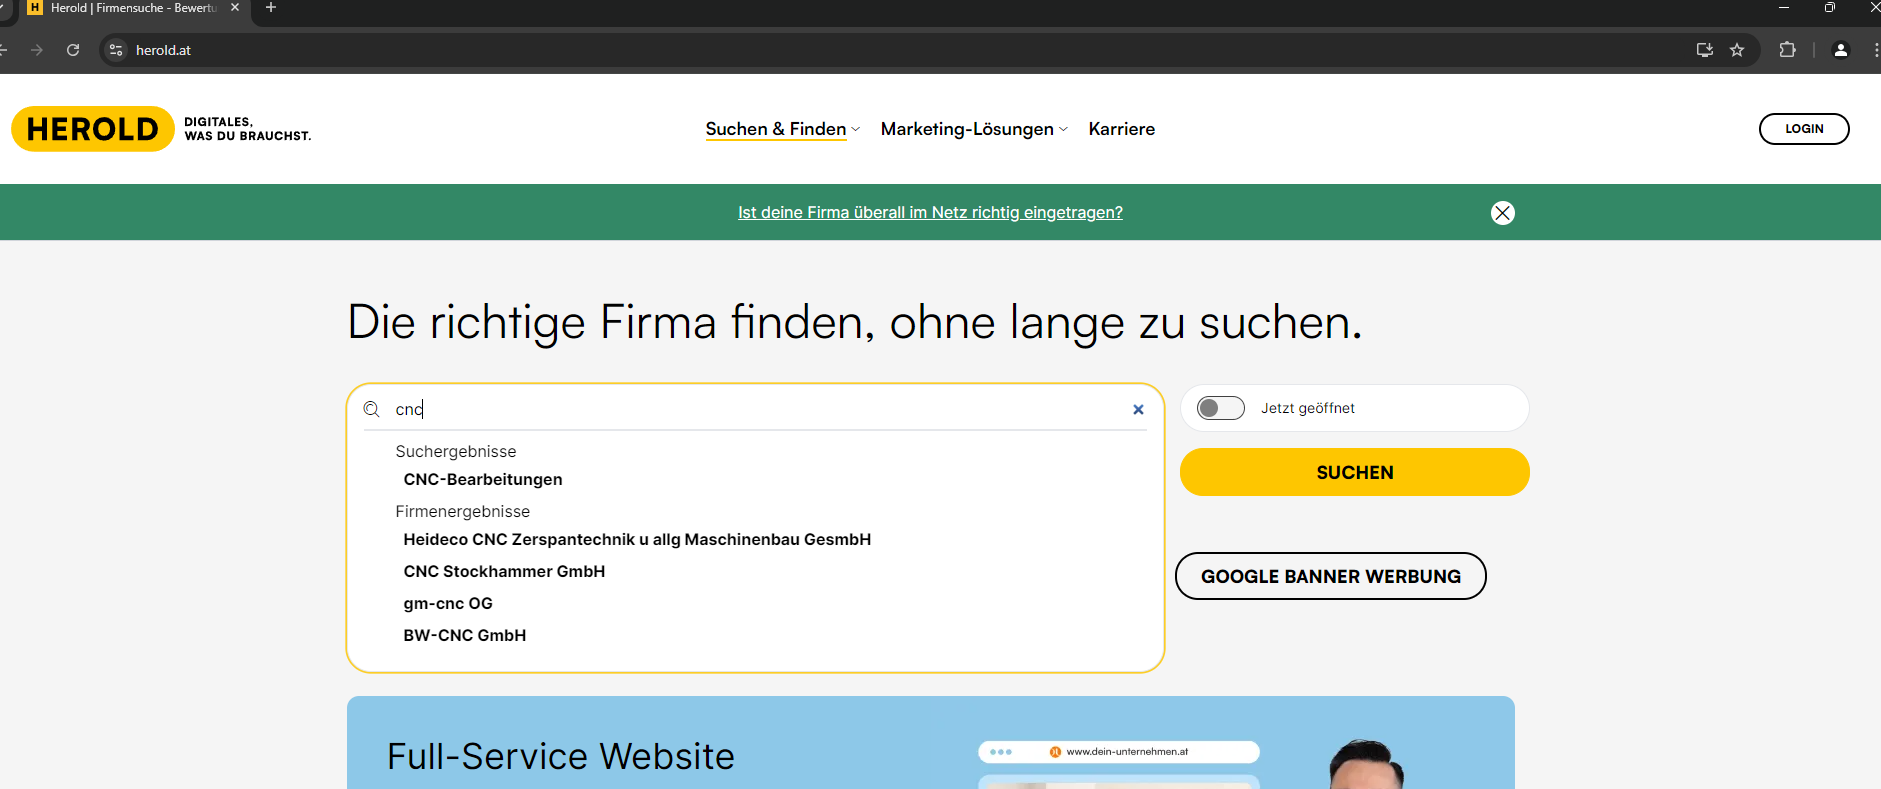
Task: Open the browser profile avatar
Action: click(x=1840, y=50)
